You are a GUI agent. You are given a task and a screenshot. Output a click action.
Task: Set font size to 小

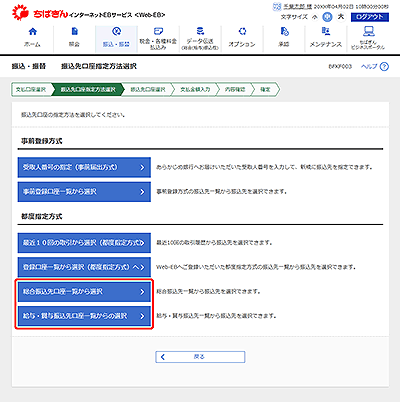click(315, 17)
